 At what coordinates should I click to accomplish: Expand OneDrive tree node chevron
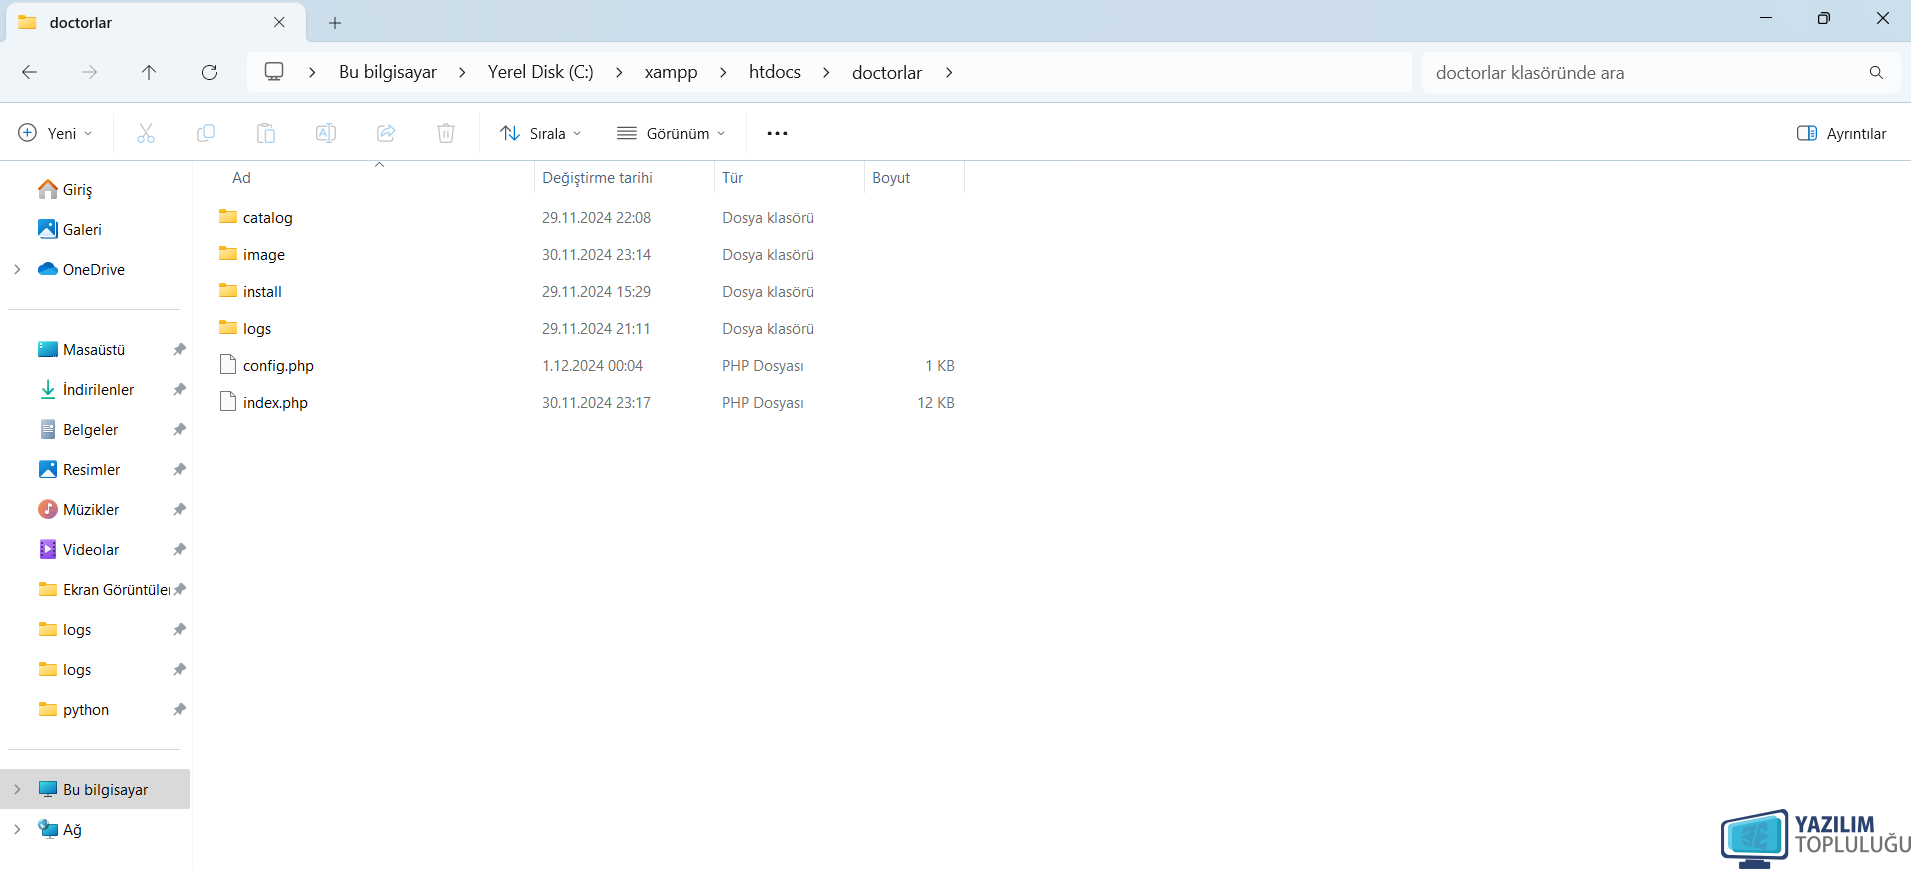point(17,269)
